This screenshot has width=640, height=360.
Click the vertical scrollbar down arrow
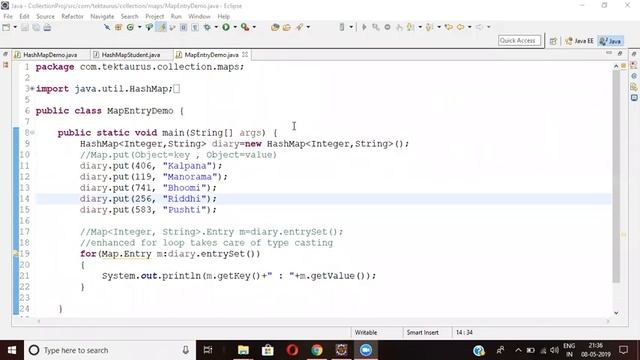pyautogui.click(x=616, y=313)
